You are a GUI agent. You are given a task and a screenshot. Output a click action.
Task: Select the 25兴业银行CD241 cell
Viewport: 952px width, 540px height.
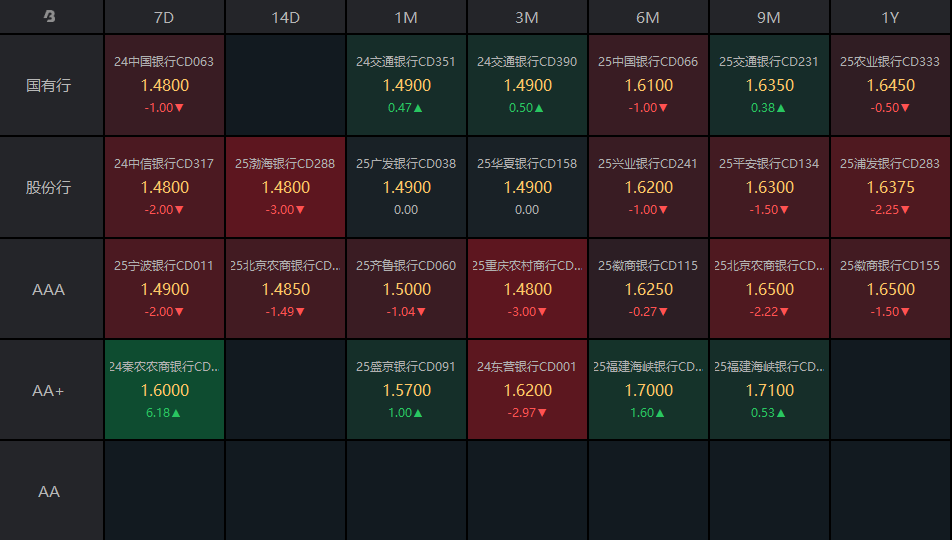tap(648, 187)
